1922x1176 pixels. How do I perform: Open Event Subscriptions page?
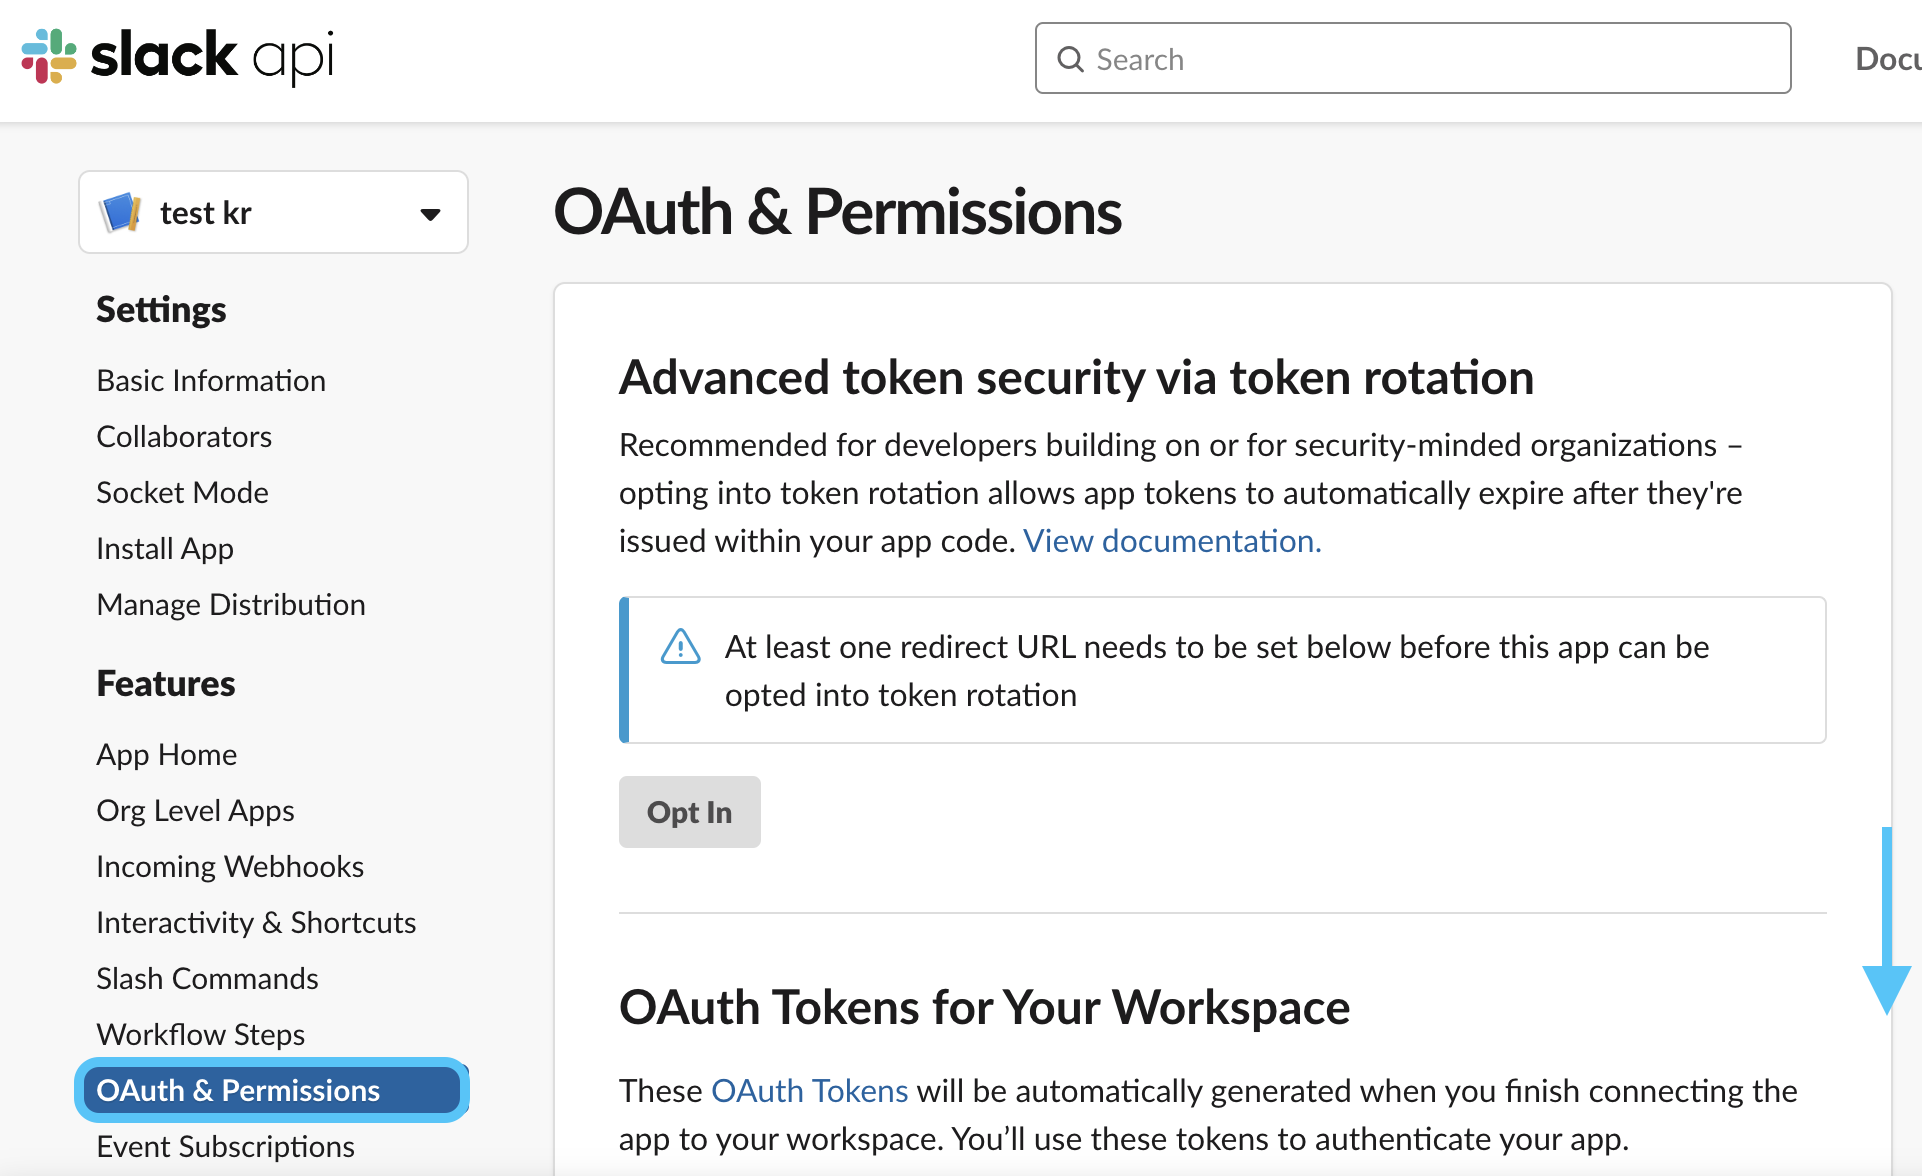pos(225,1147)
